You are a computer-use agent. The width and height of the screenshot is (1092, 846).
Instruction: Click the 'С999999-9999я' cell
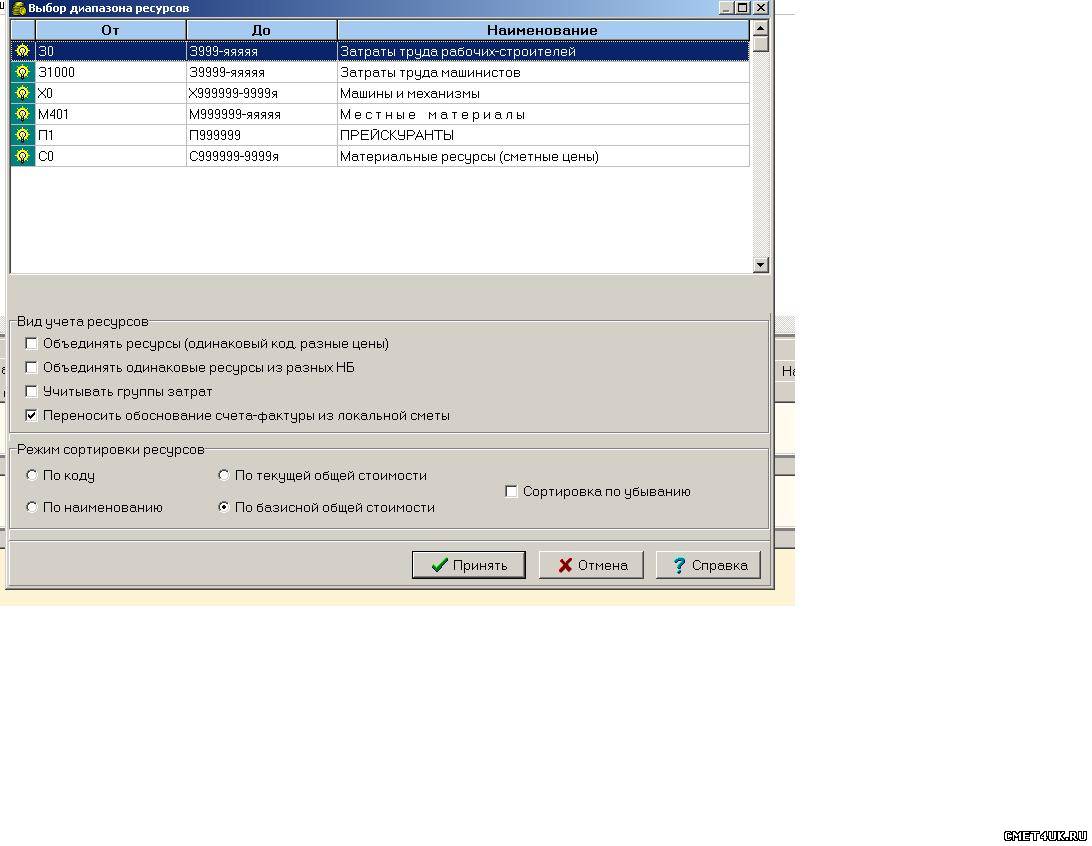(x=262, y=156)
